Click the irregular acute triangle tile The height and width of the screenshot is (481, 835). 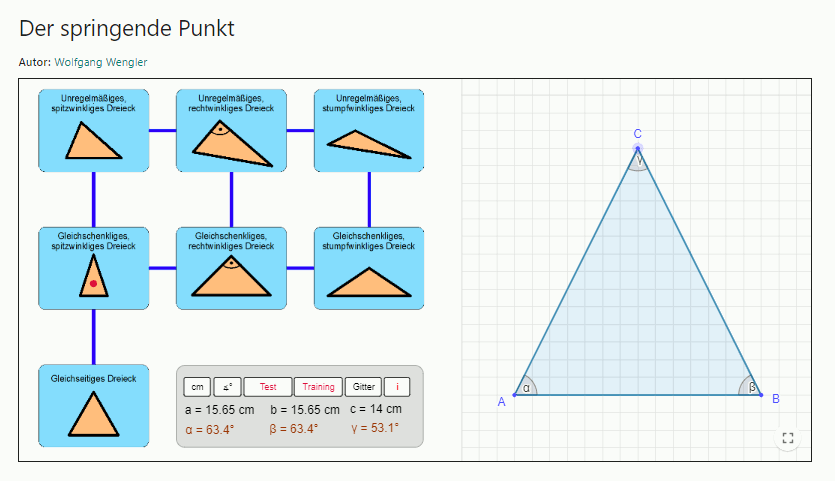(x=93, y=130)
